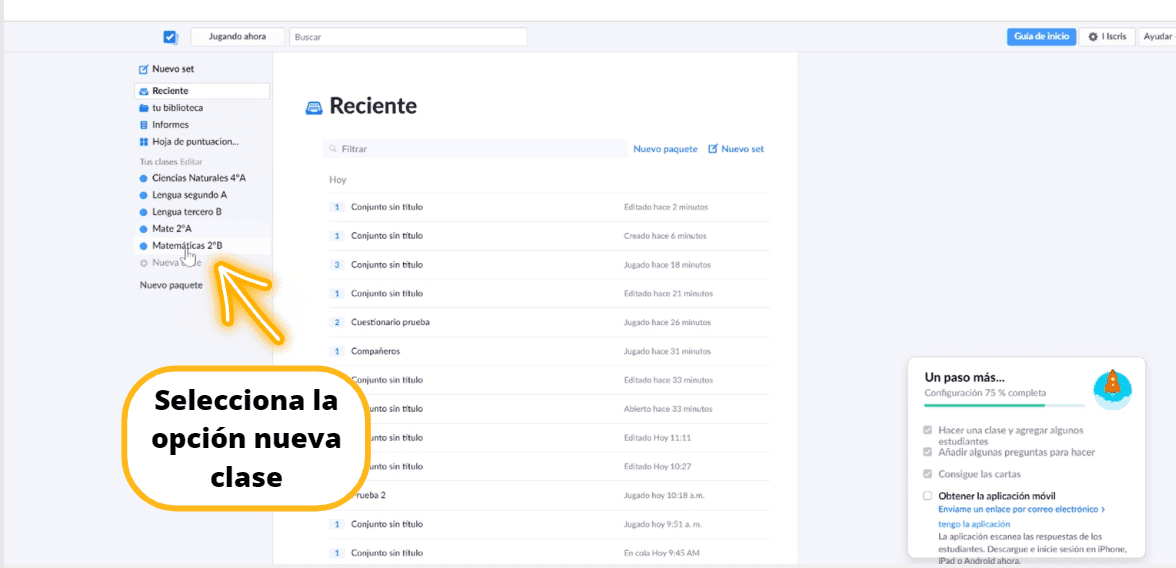1176x568 pixels.
Task: Click the Plickers checkmark logo icon
Action: pos(170,37)
